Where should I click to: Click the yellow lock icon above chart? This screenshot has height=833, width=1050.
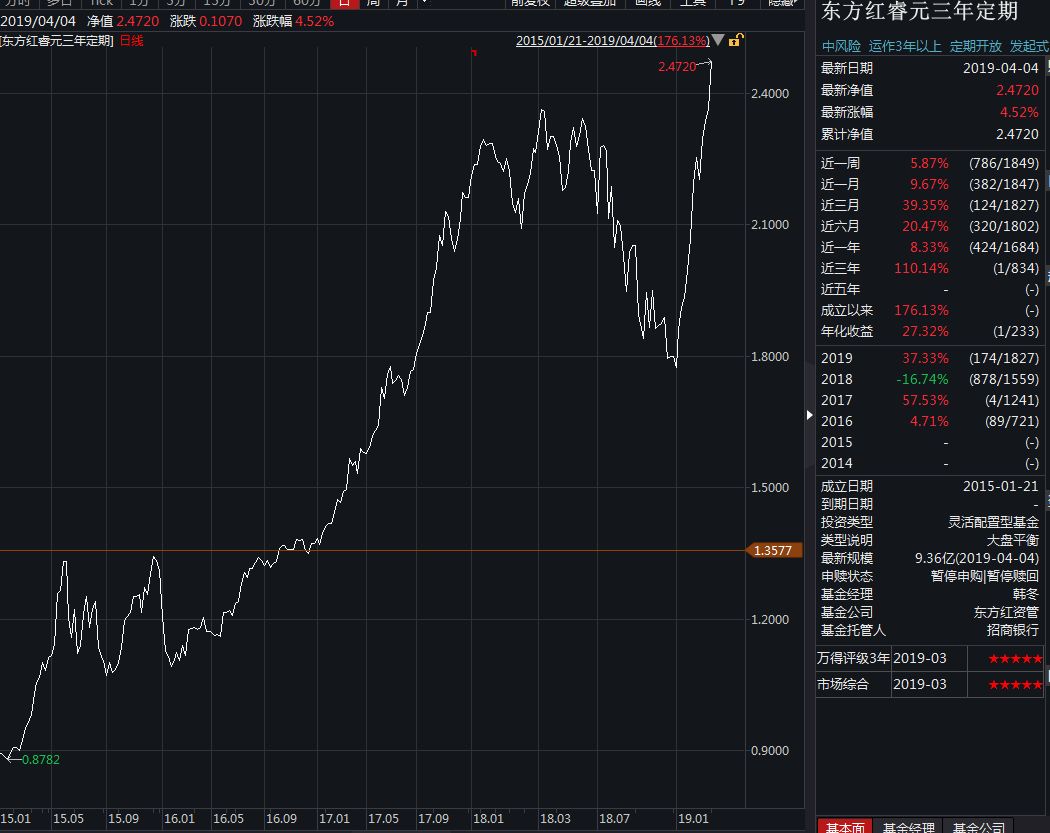coord(735,40)
